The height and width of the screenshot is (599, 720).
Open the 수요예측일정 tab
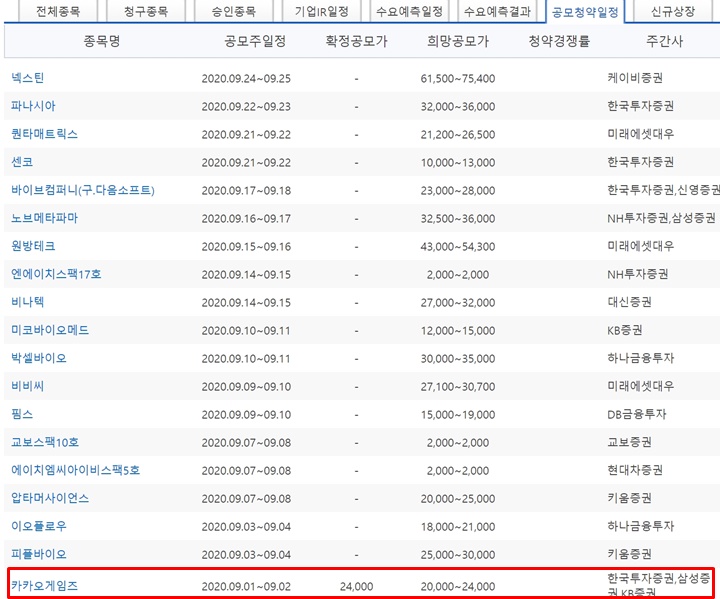pos(410,11)
